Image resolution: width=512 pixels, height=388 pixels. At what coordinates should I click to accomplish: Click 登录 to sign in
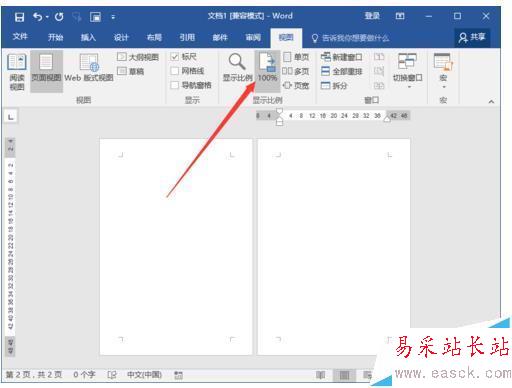coord(372,16)
